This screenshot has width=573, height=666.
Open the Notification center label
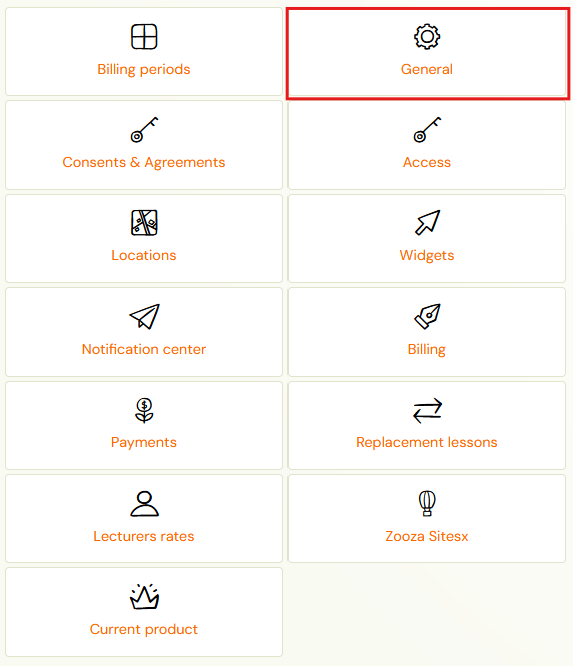144,349
